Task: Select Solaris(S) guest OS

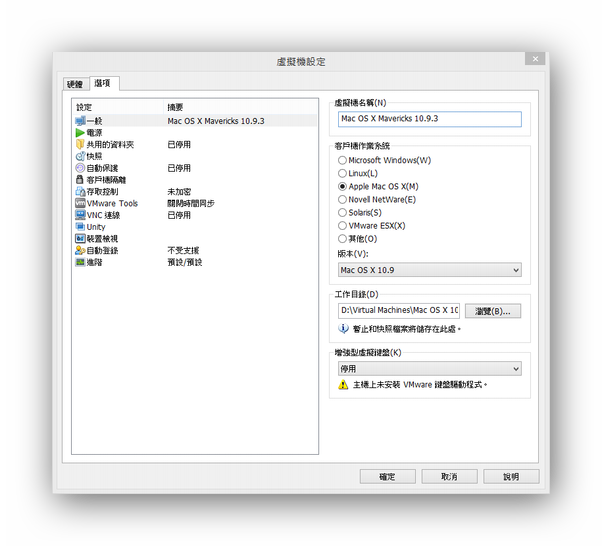Action: click(360, 213)
